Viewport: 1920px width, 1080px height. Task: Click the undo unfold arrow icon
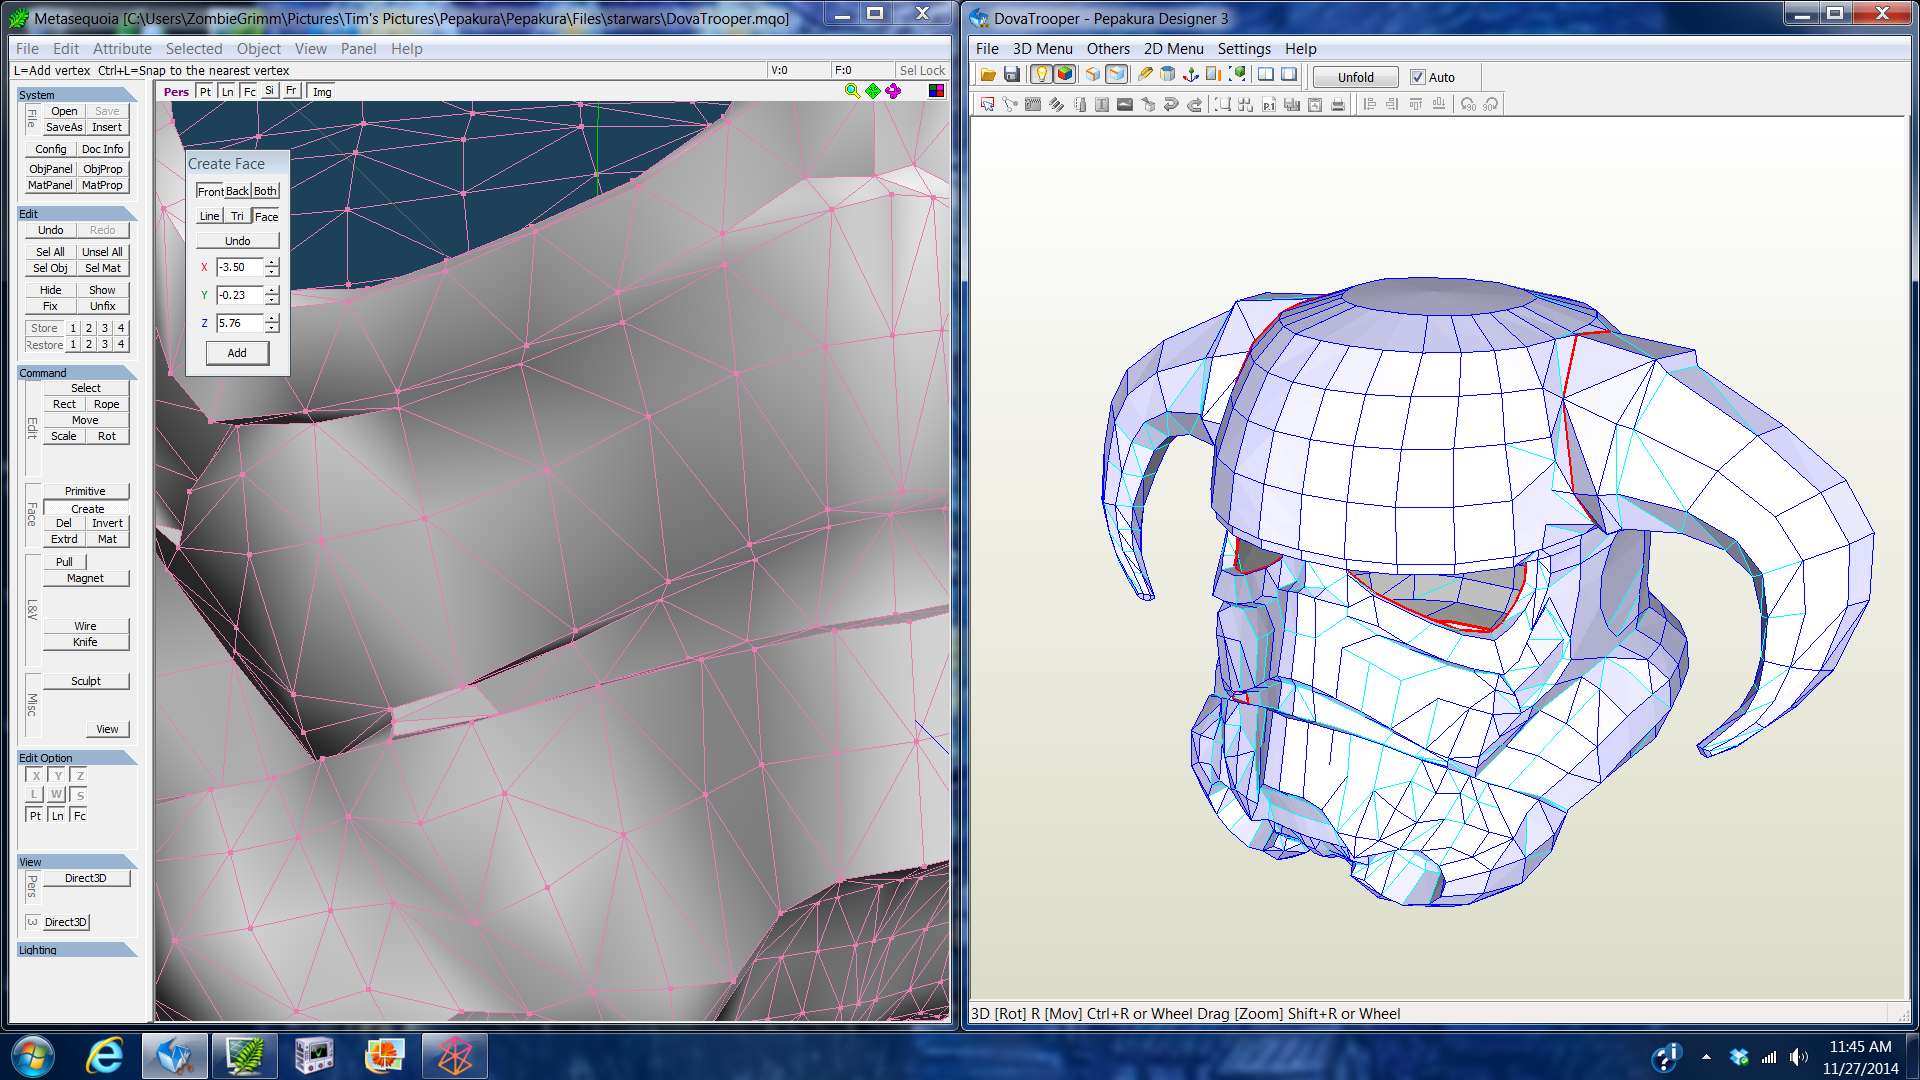click(x=1171, y=104)
